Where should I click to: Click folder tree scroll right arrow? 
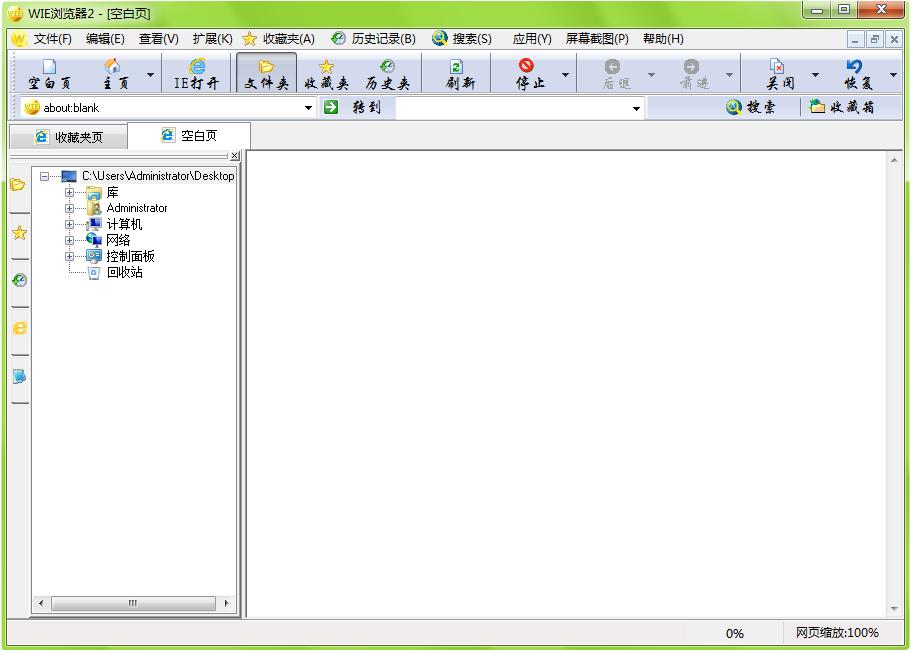(226, 603)
